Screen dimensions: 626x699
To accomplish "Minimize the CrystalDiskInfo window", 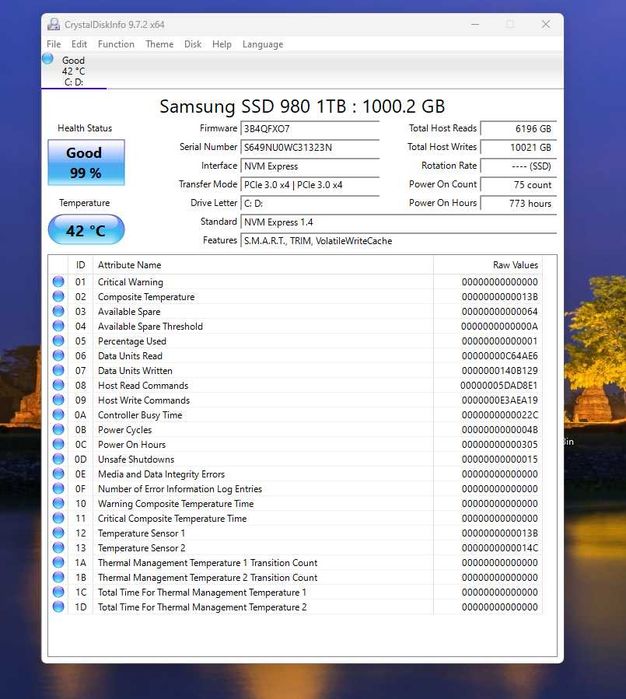I will (475, 24).
